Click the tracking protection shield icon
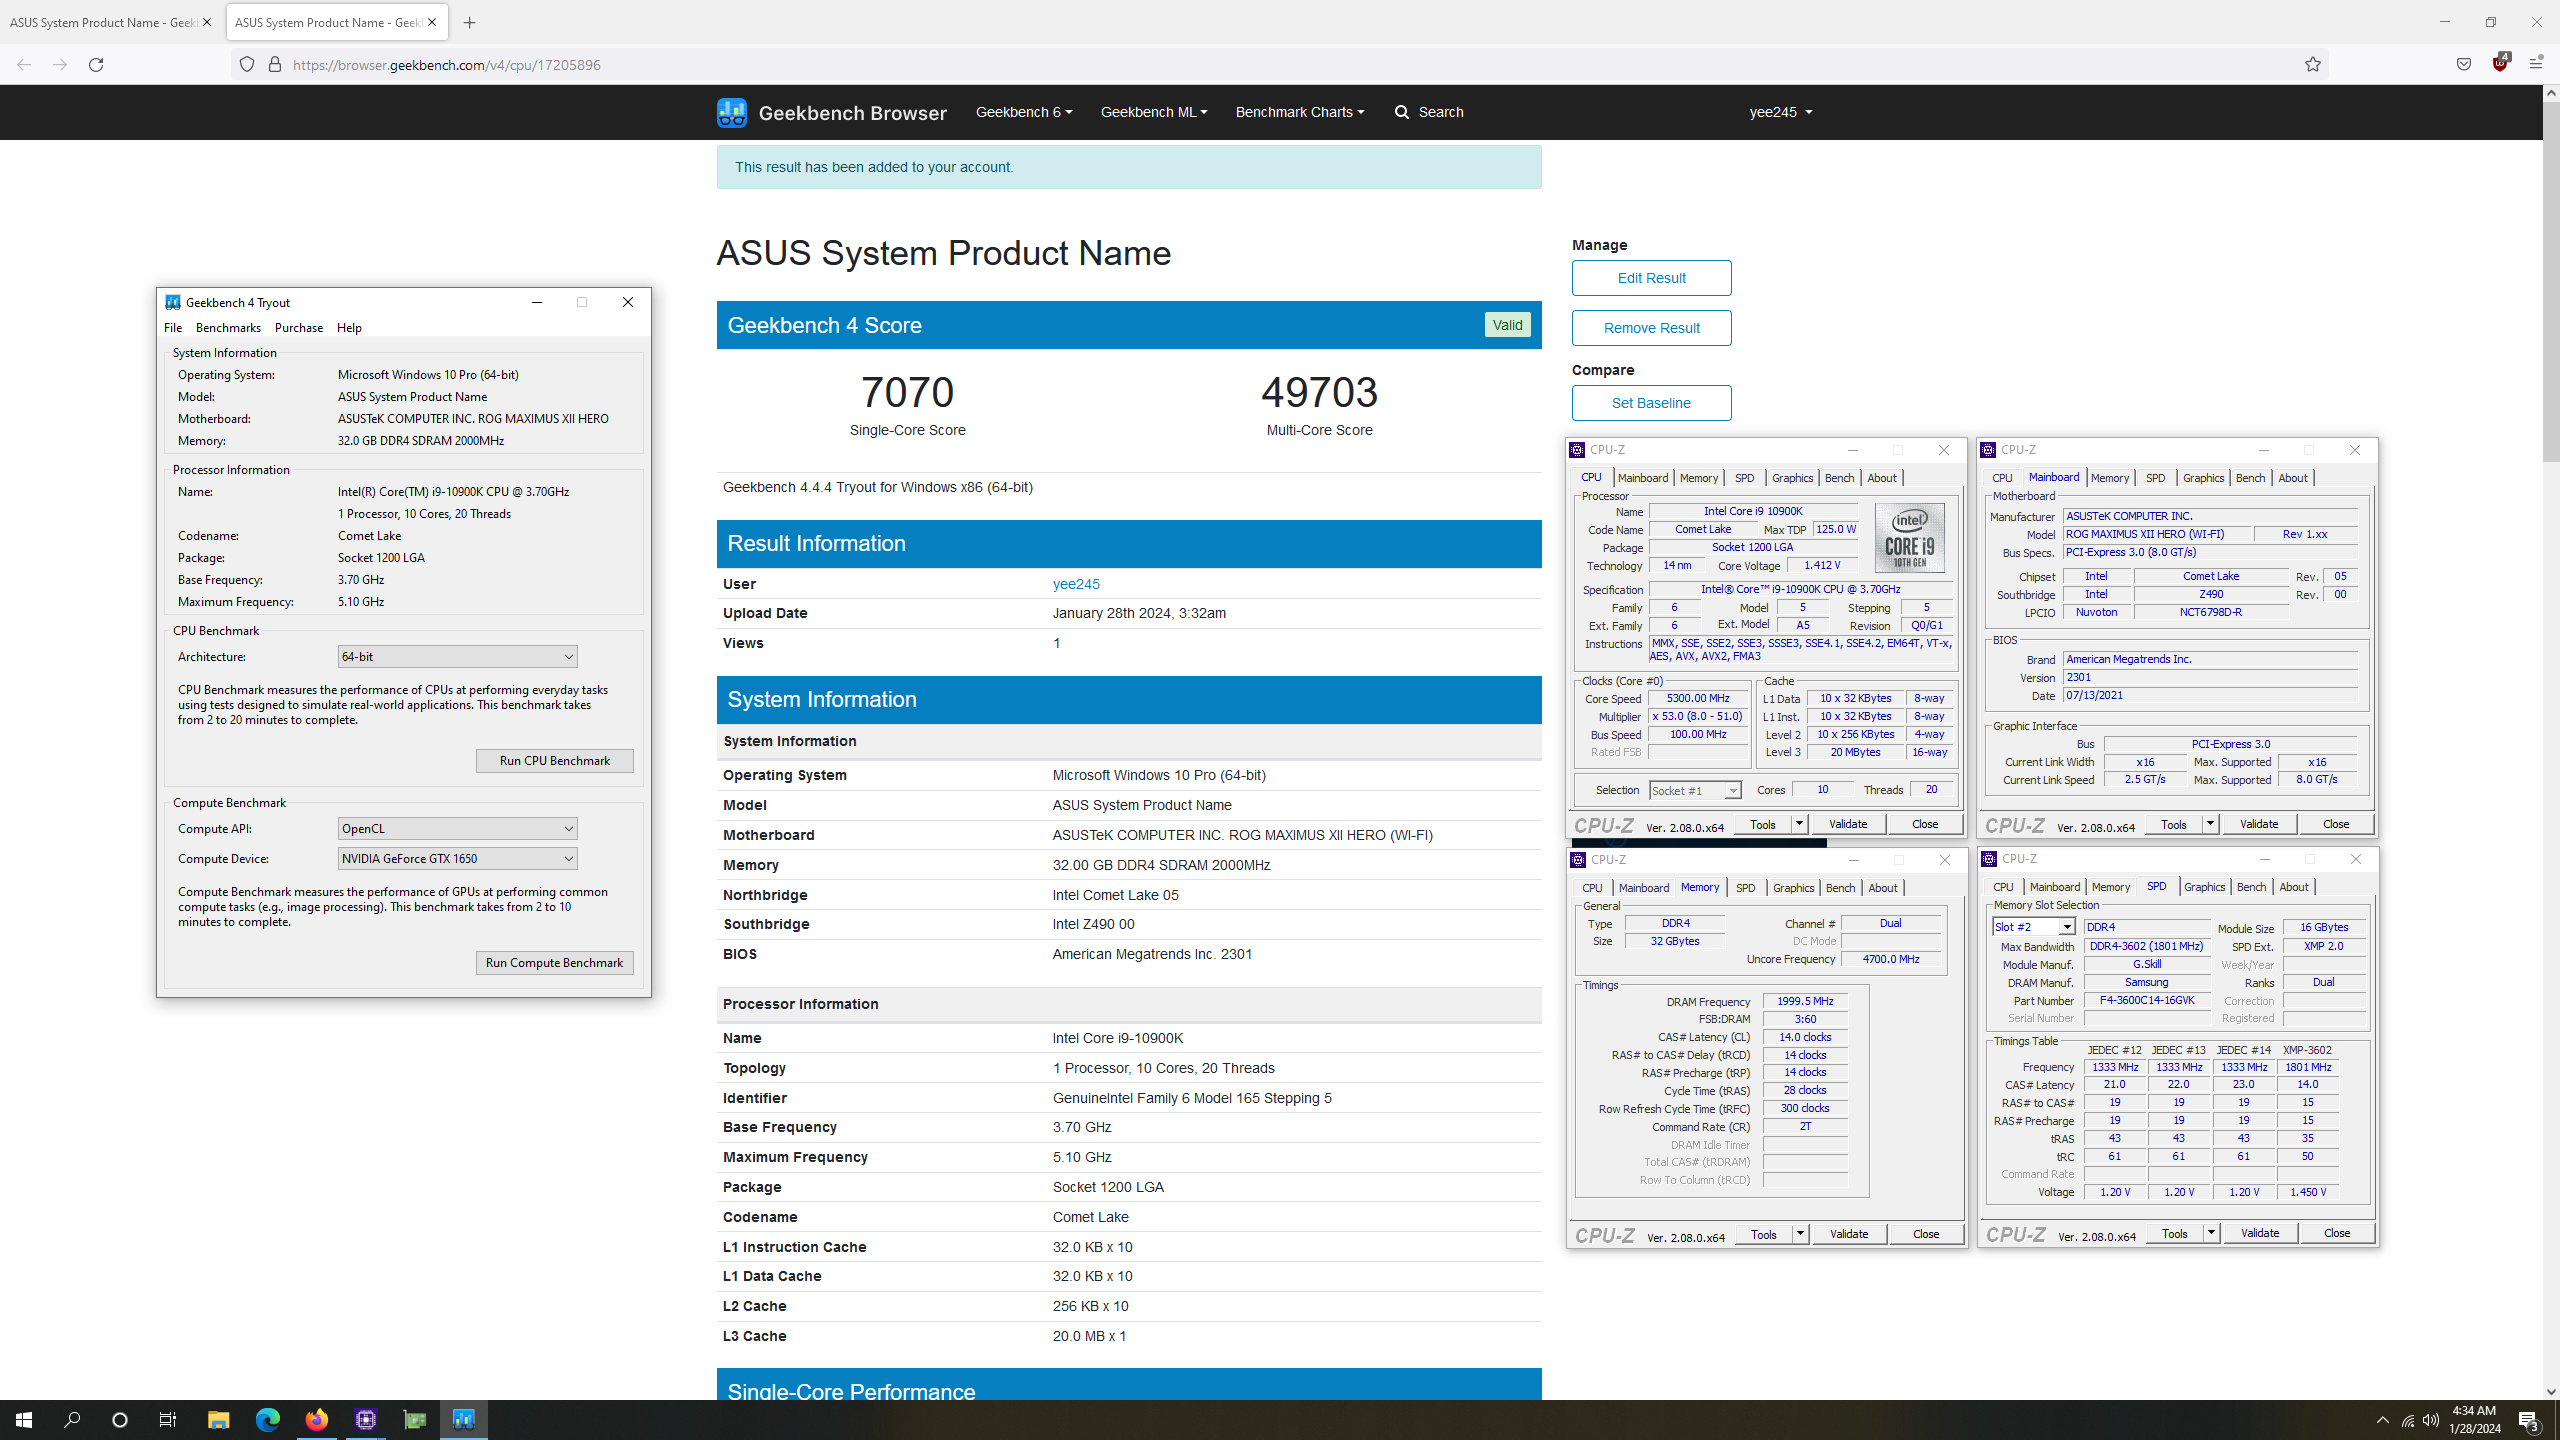The width and height of the screenshot is (2560, 1440). [247, 65]
